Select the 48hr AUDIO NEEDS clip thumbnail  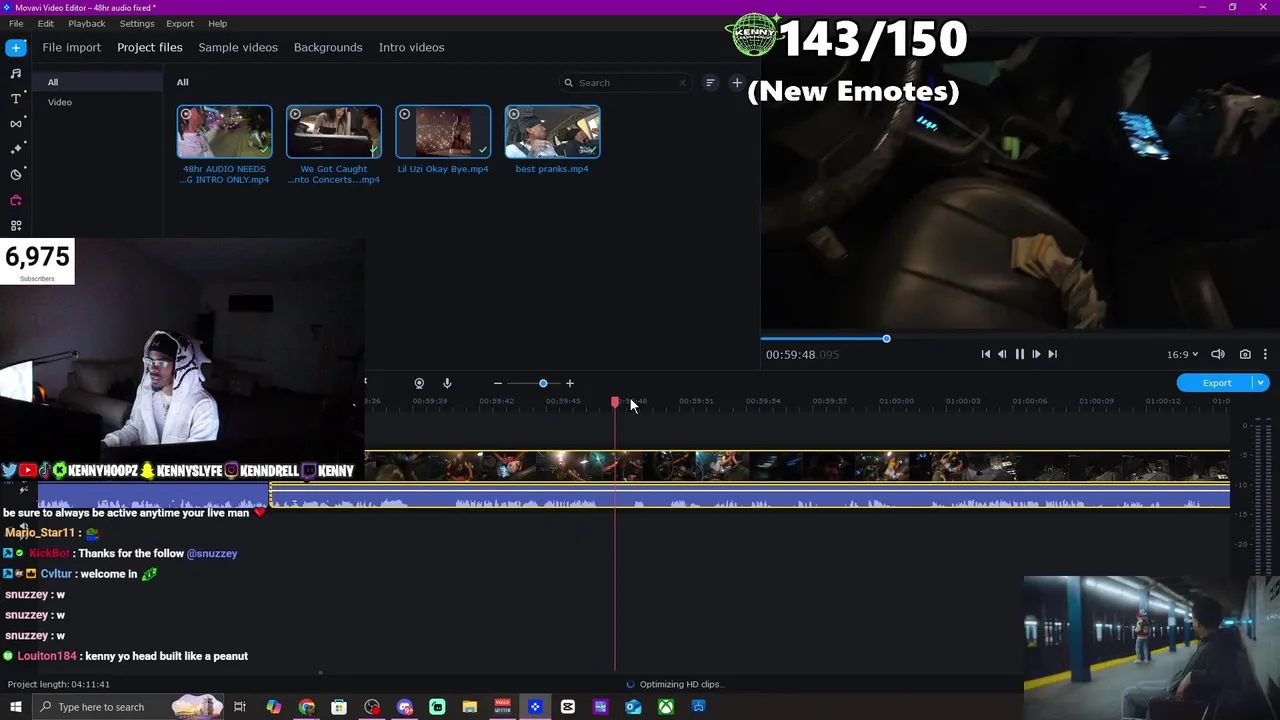click(x=224, y=131)
